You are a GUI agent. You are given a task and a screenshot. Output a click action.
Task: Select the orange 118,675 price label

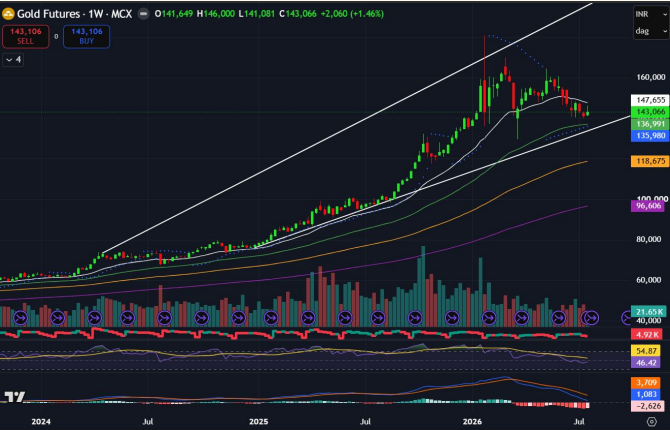pyautogui.click(x=650, y=161)
